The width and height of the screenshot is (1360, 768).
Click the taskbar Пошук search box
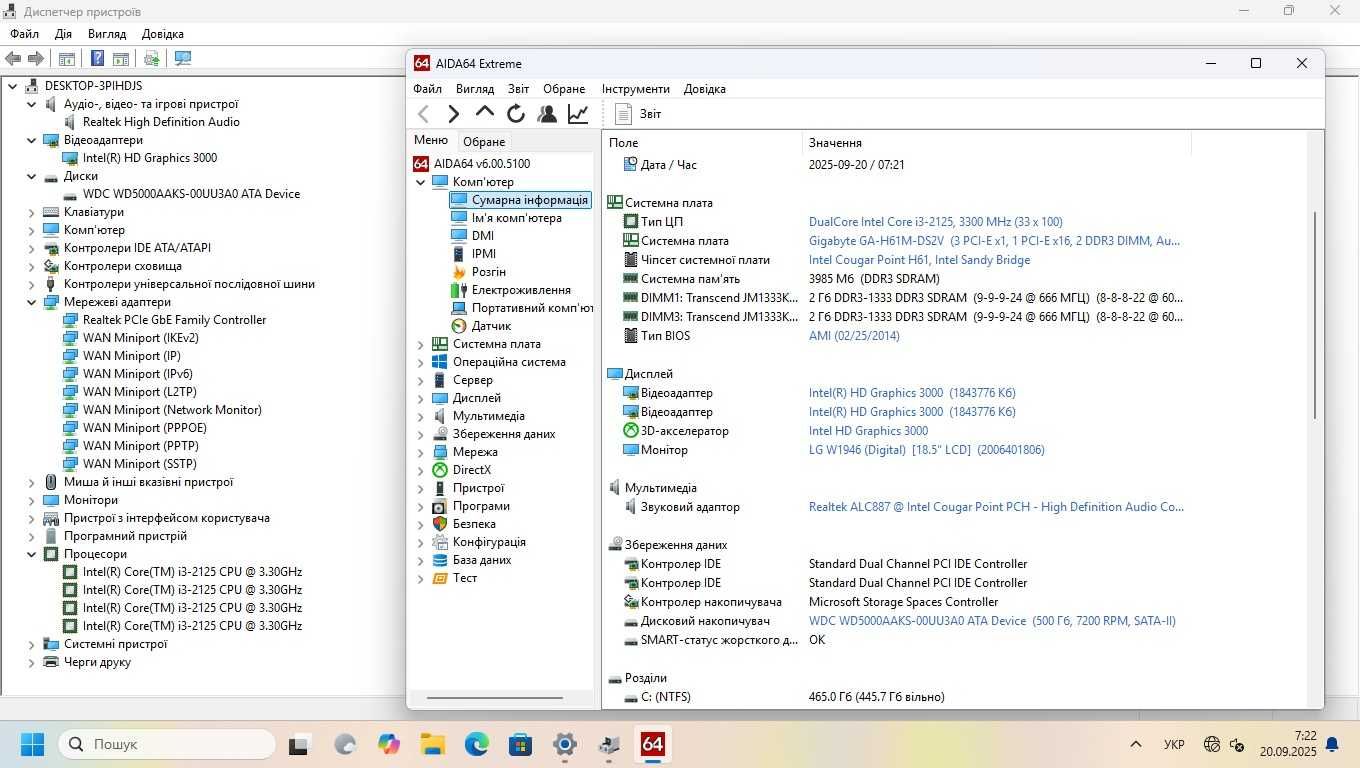pos(166,745)
